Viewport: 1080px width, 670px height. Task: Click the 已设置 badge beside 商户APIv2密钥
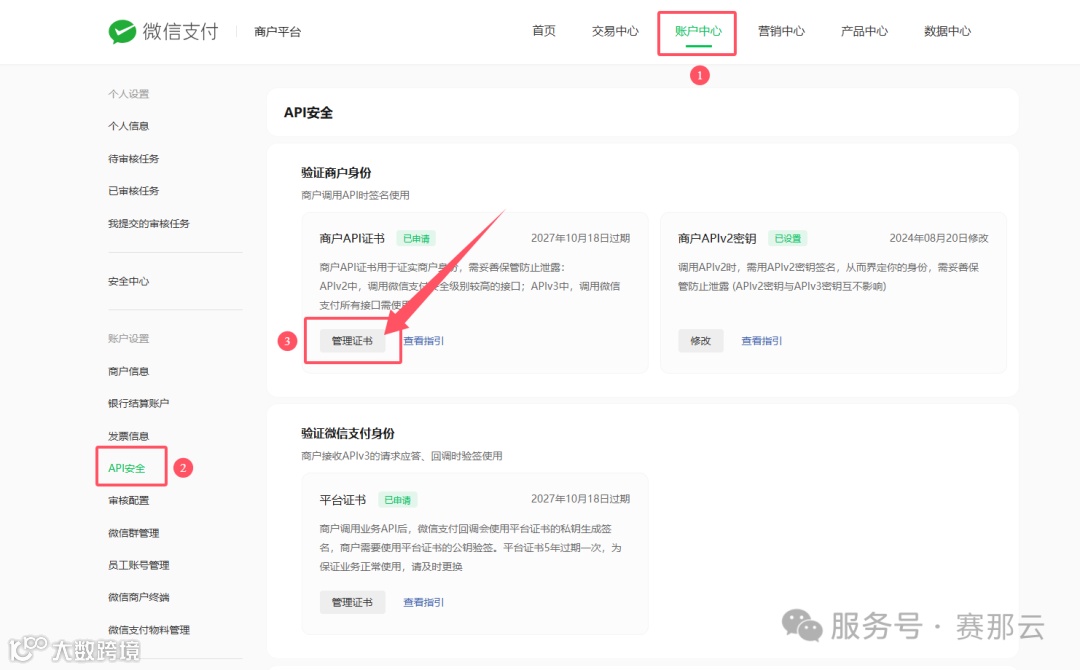pyautogui.click(x=787, y=239)
